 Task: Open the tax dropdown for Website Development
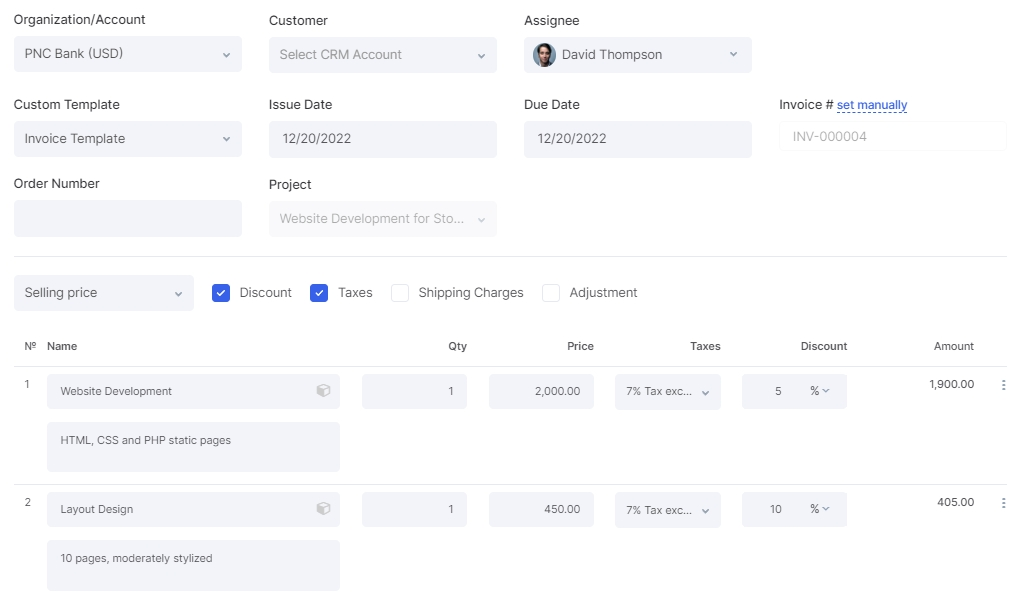pyautogui.click(x=667, y=392)
